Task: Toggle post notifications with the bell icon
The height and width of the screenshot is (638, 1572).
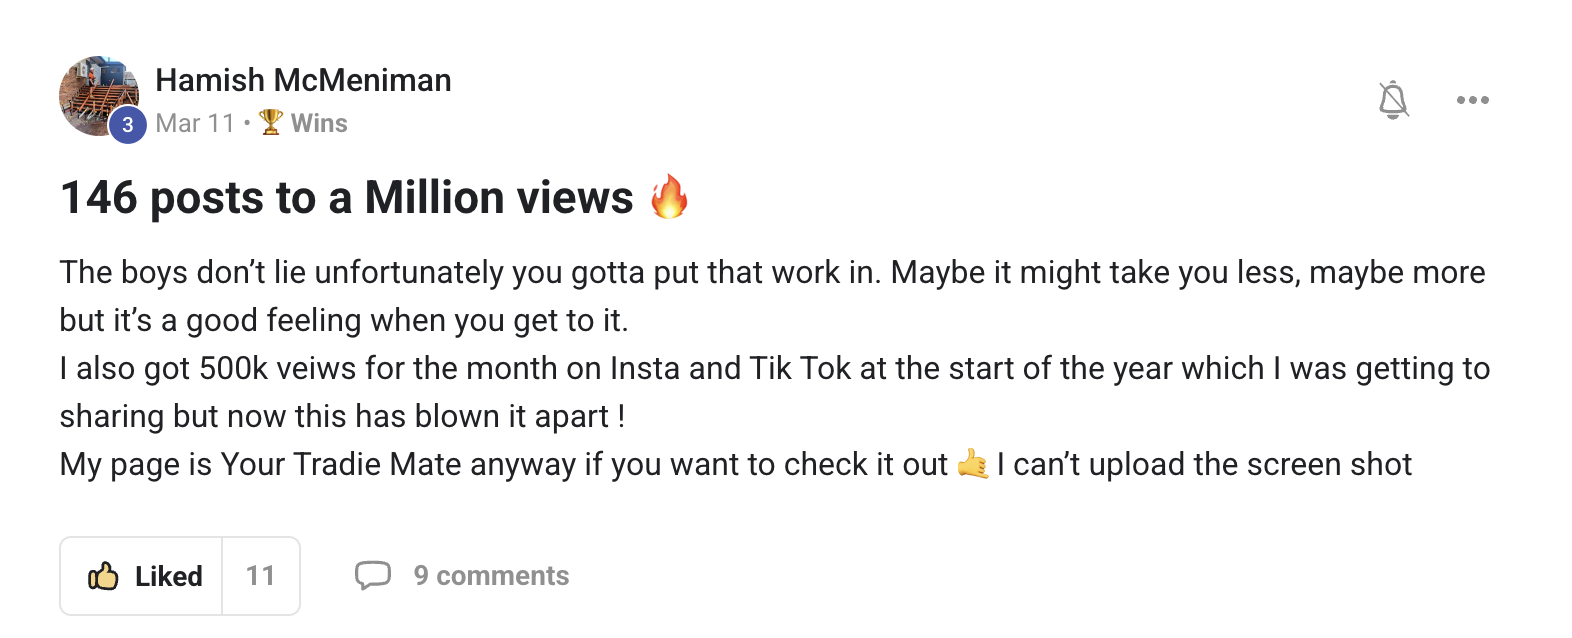Action: click(x=1393, y=100)
